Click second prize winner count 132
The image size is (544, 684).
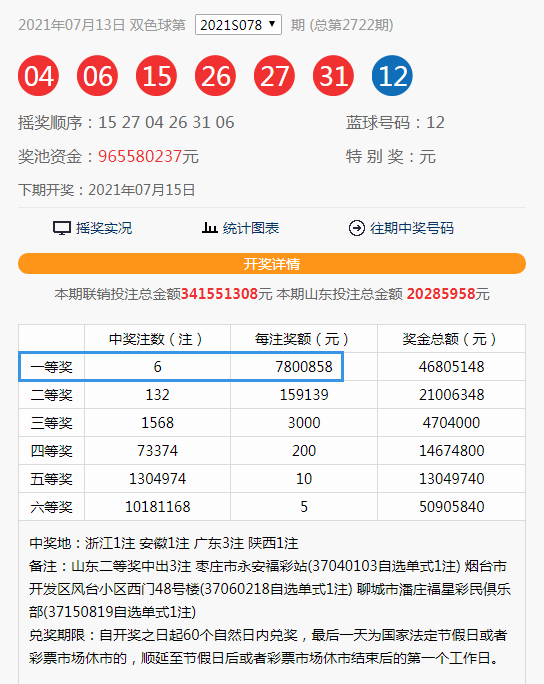pos(157,395)
